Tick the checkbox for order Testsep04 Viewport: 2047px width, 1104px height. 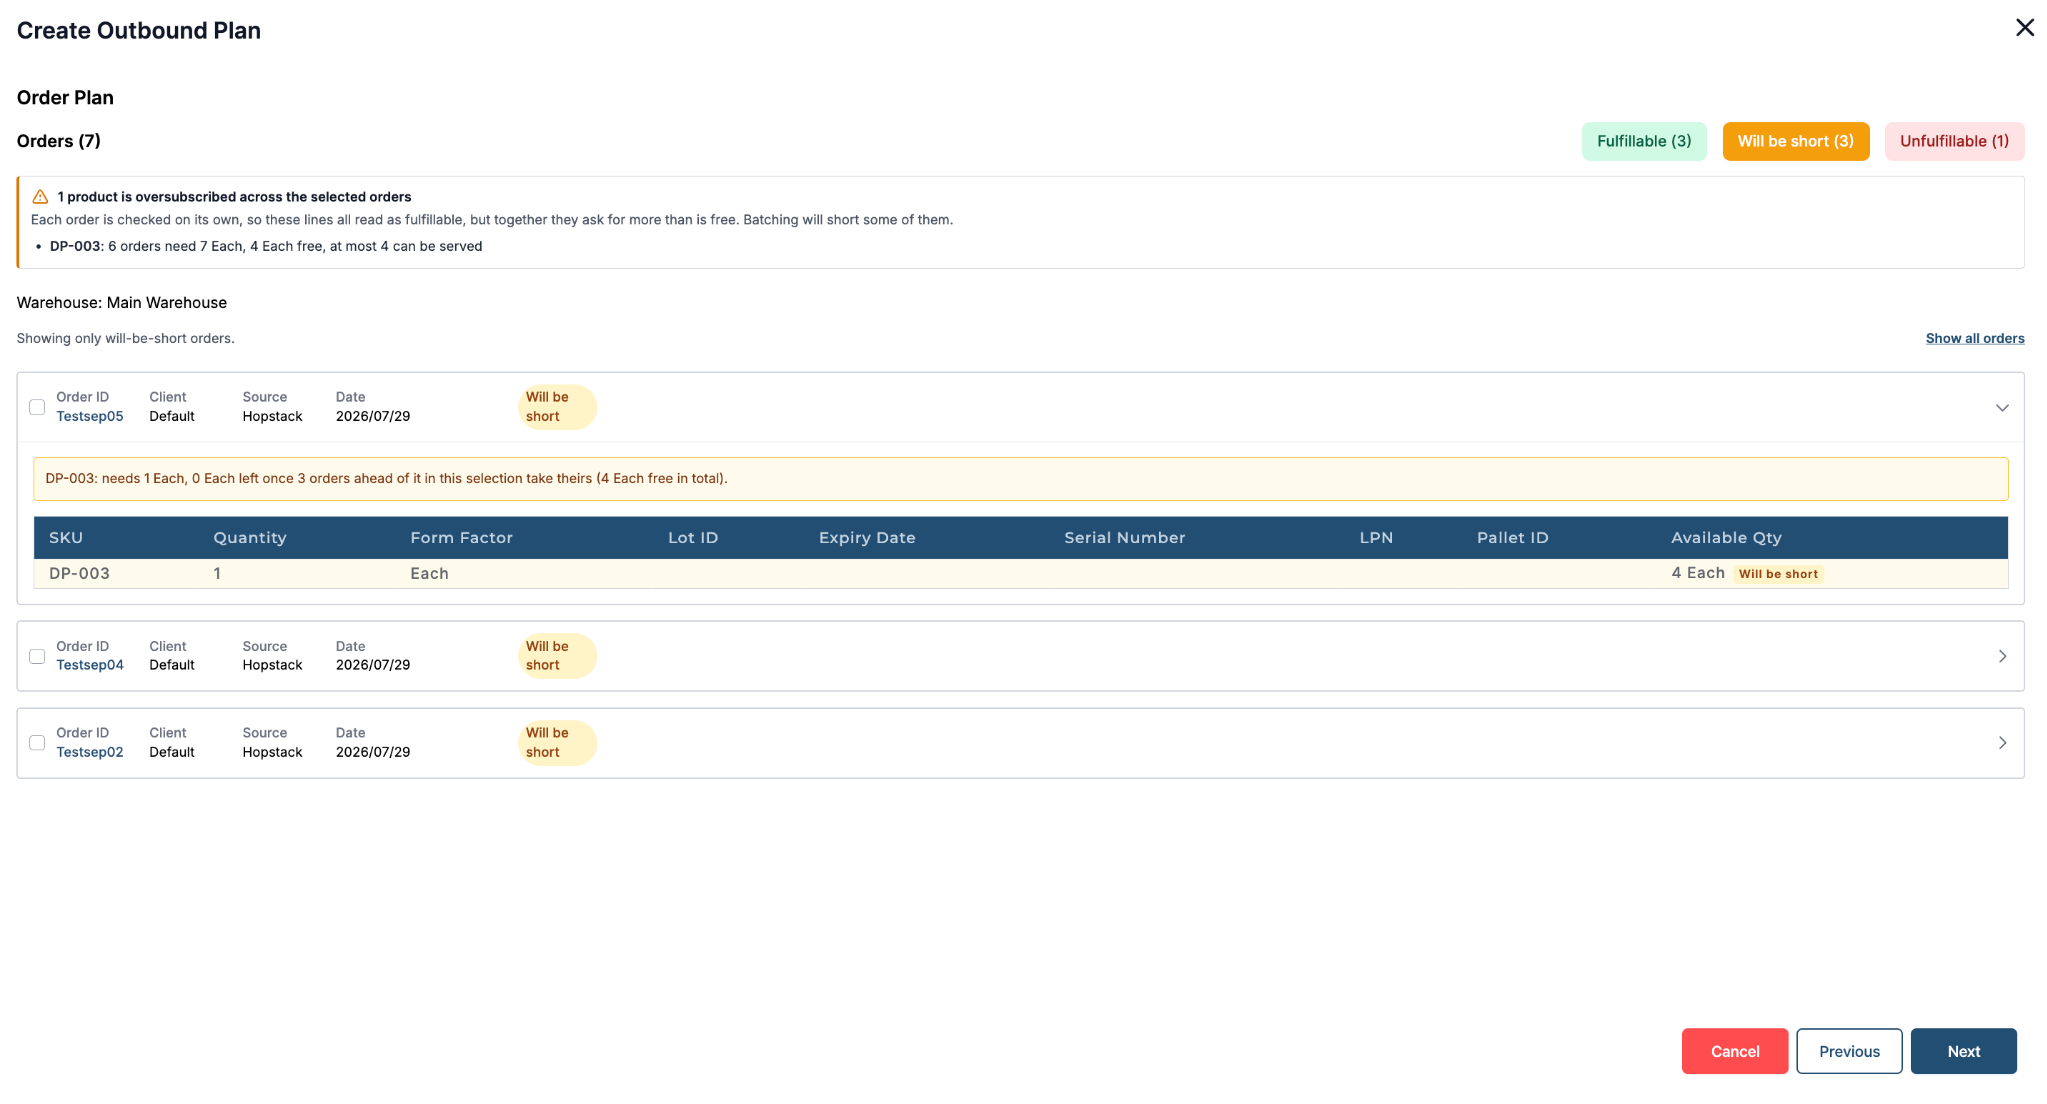point(37,656)
